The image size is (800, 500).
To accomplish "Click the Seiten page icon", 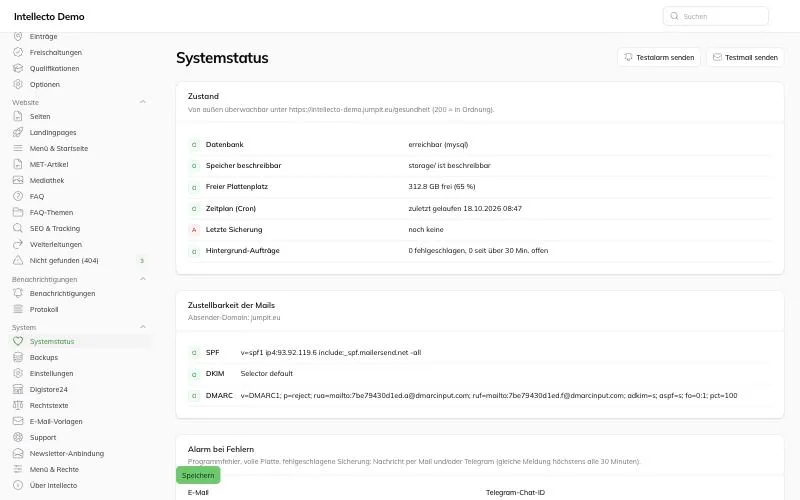I will 18,116.
